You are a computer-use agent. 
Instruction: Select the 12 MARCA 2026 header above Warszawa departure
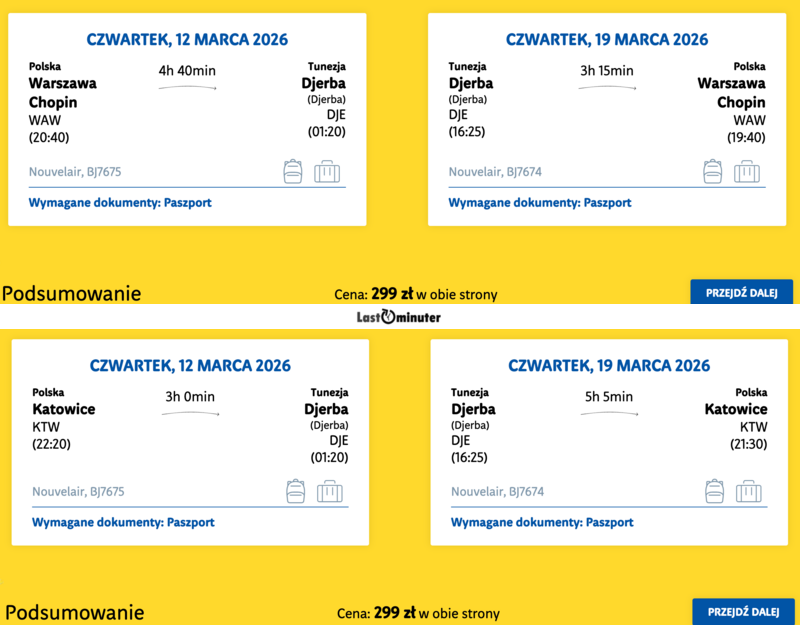tap(187, 40)
